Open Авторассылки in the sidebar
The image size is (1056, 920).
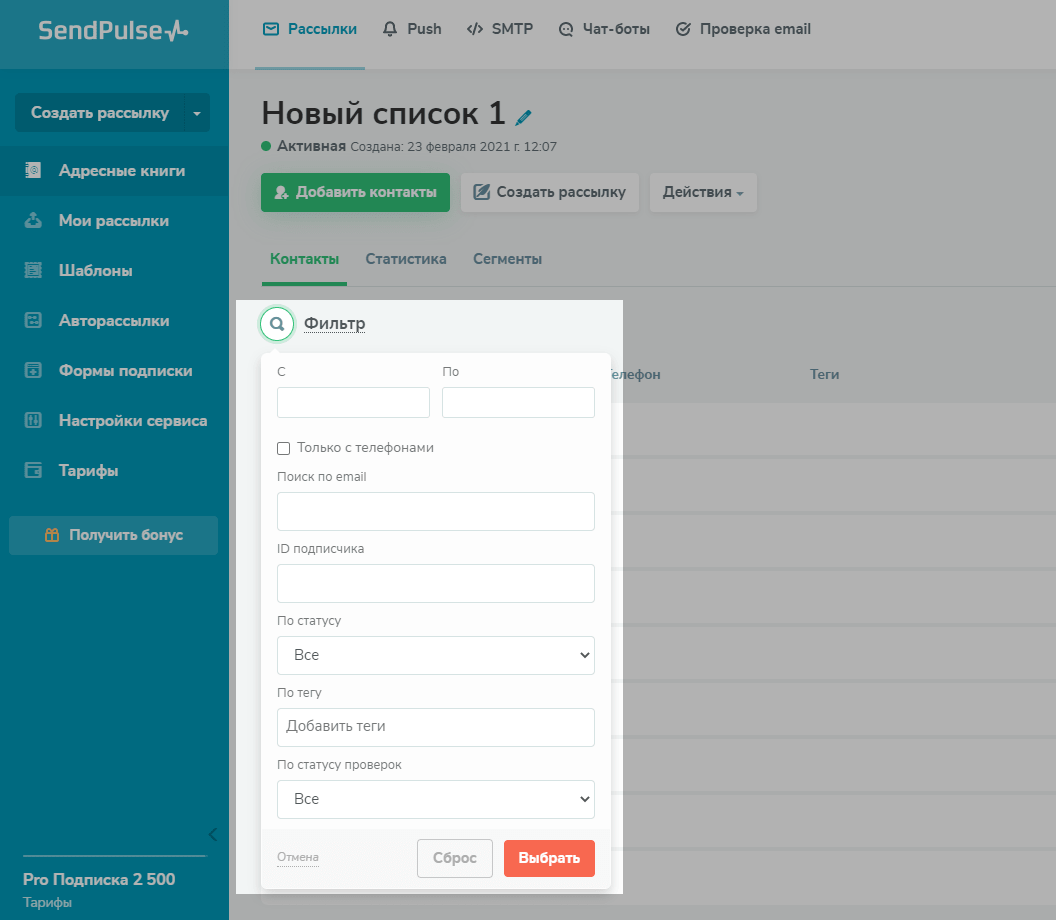(x=113, y=321)
